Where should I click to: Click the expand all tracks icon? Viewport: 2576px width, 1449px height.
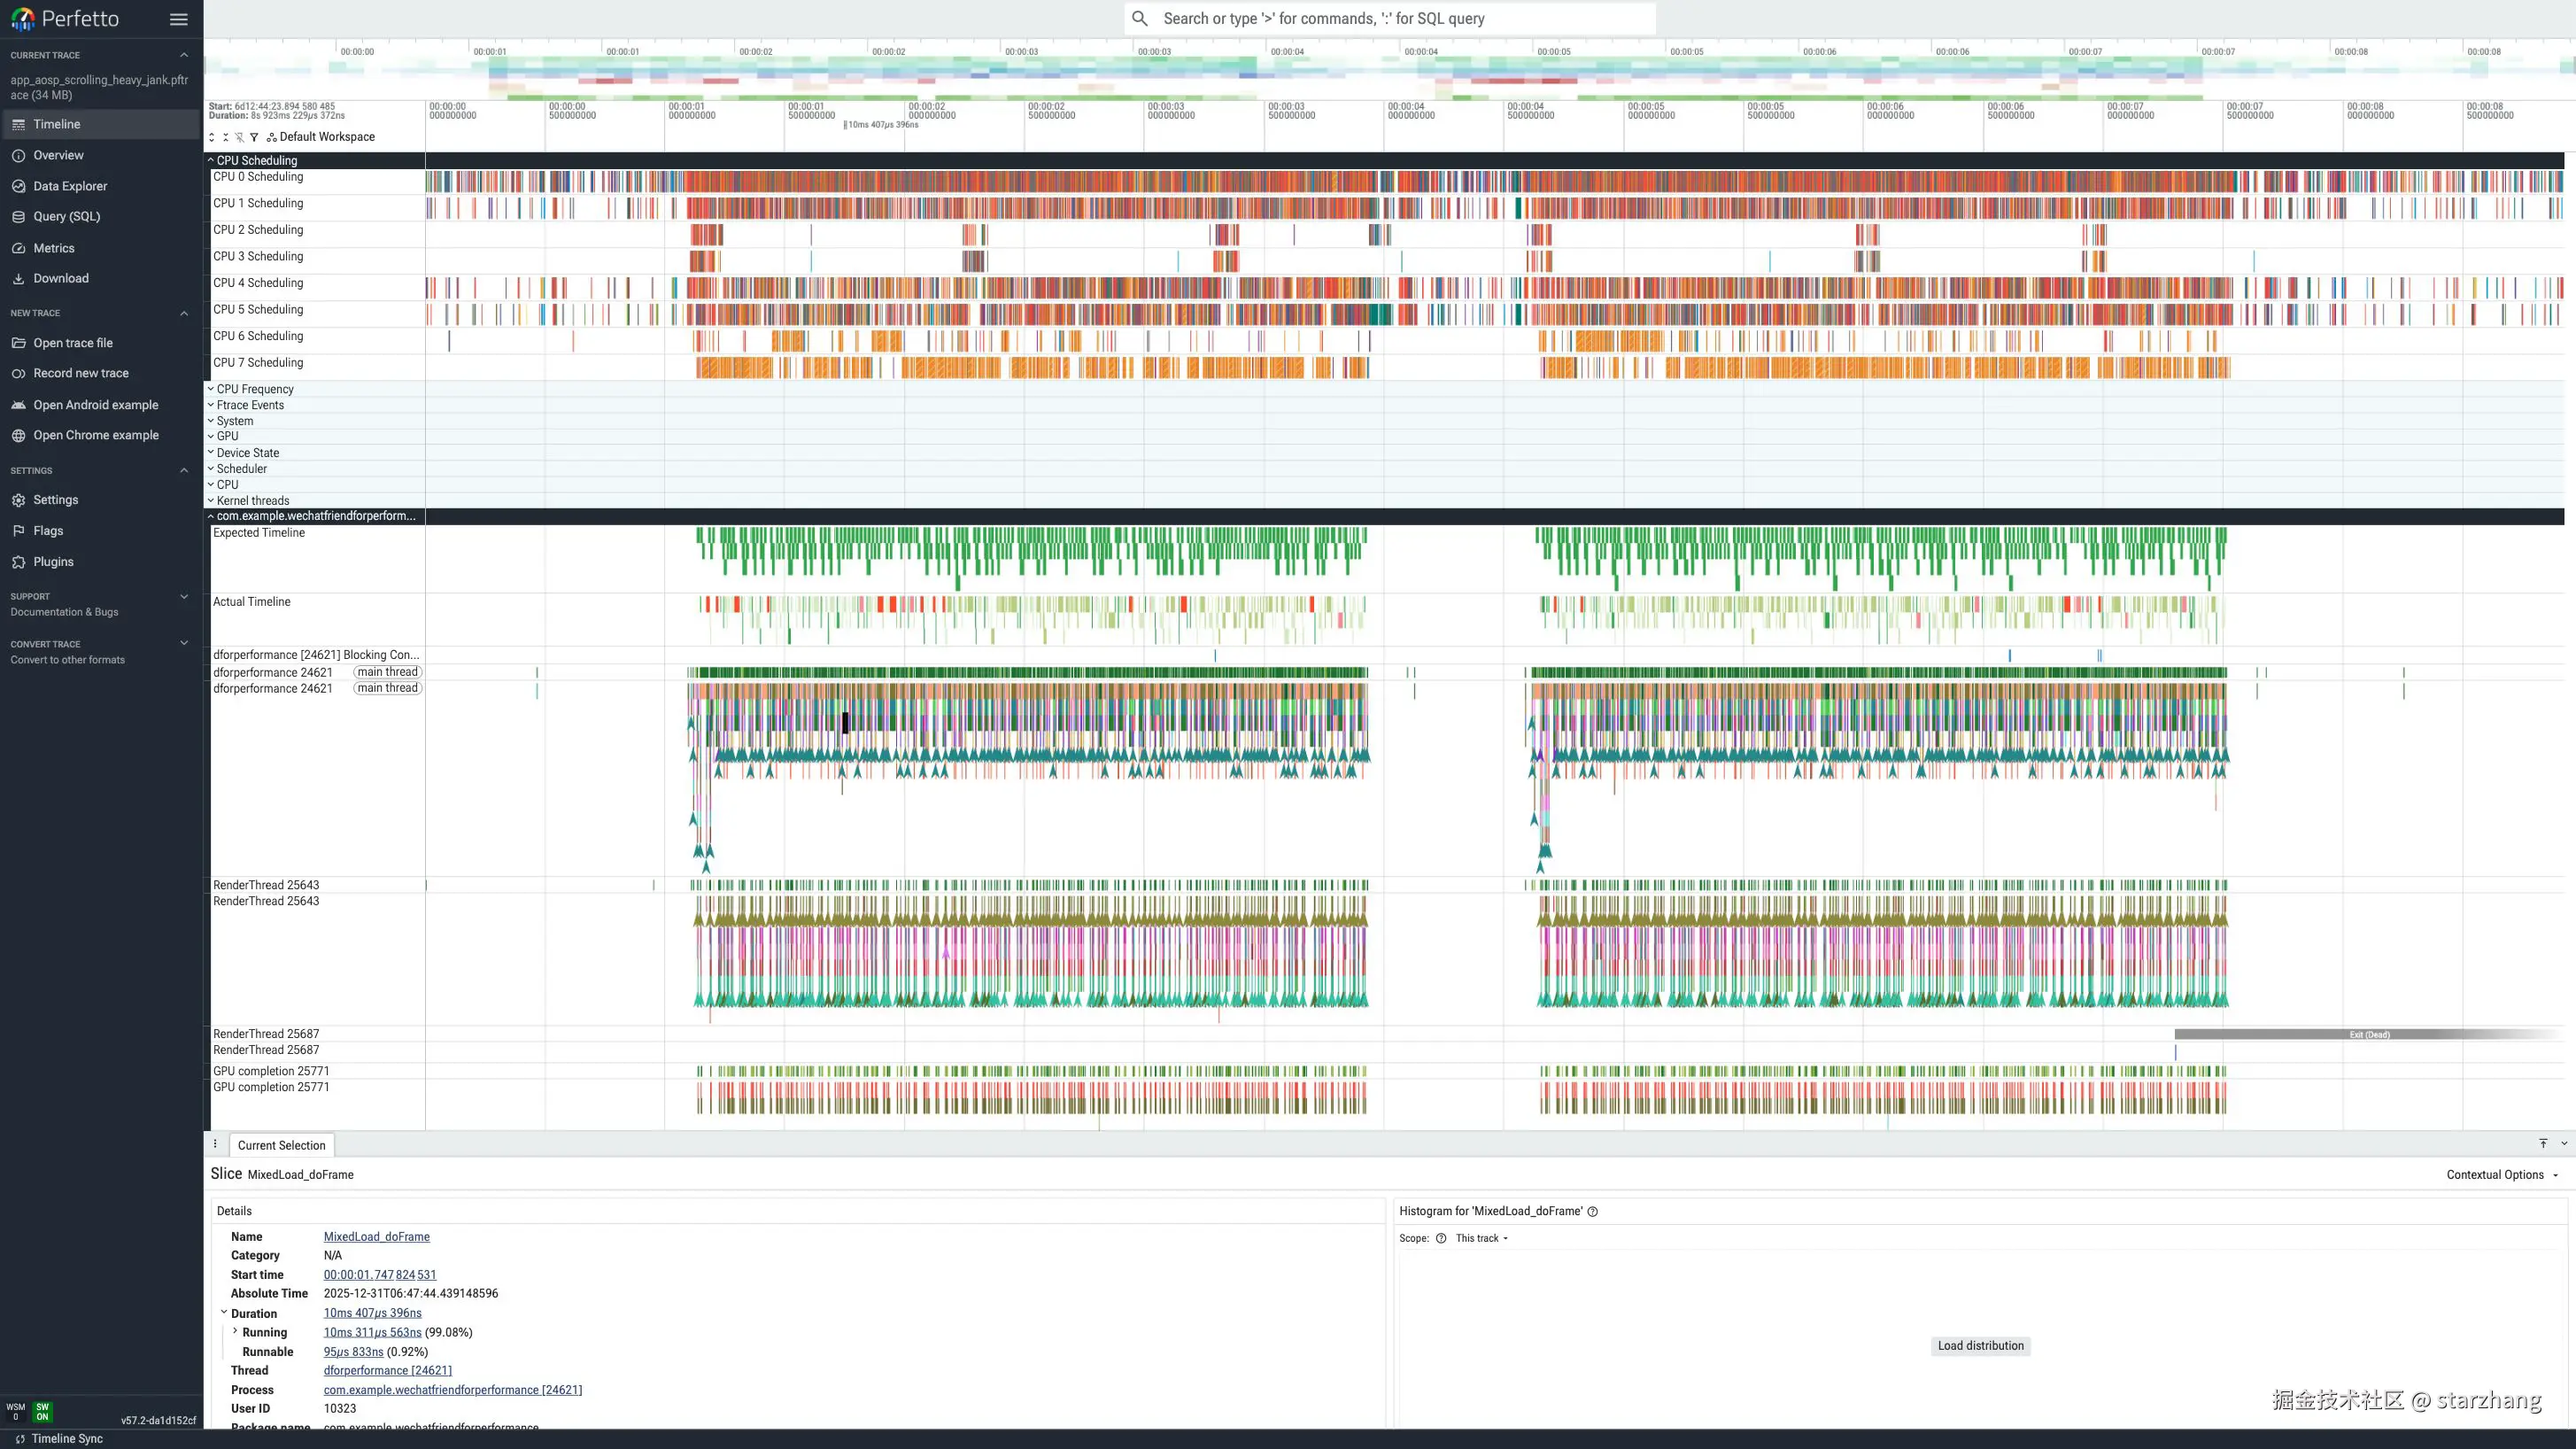(x=211, y=137)
